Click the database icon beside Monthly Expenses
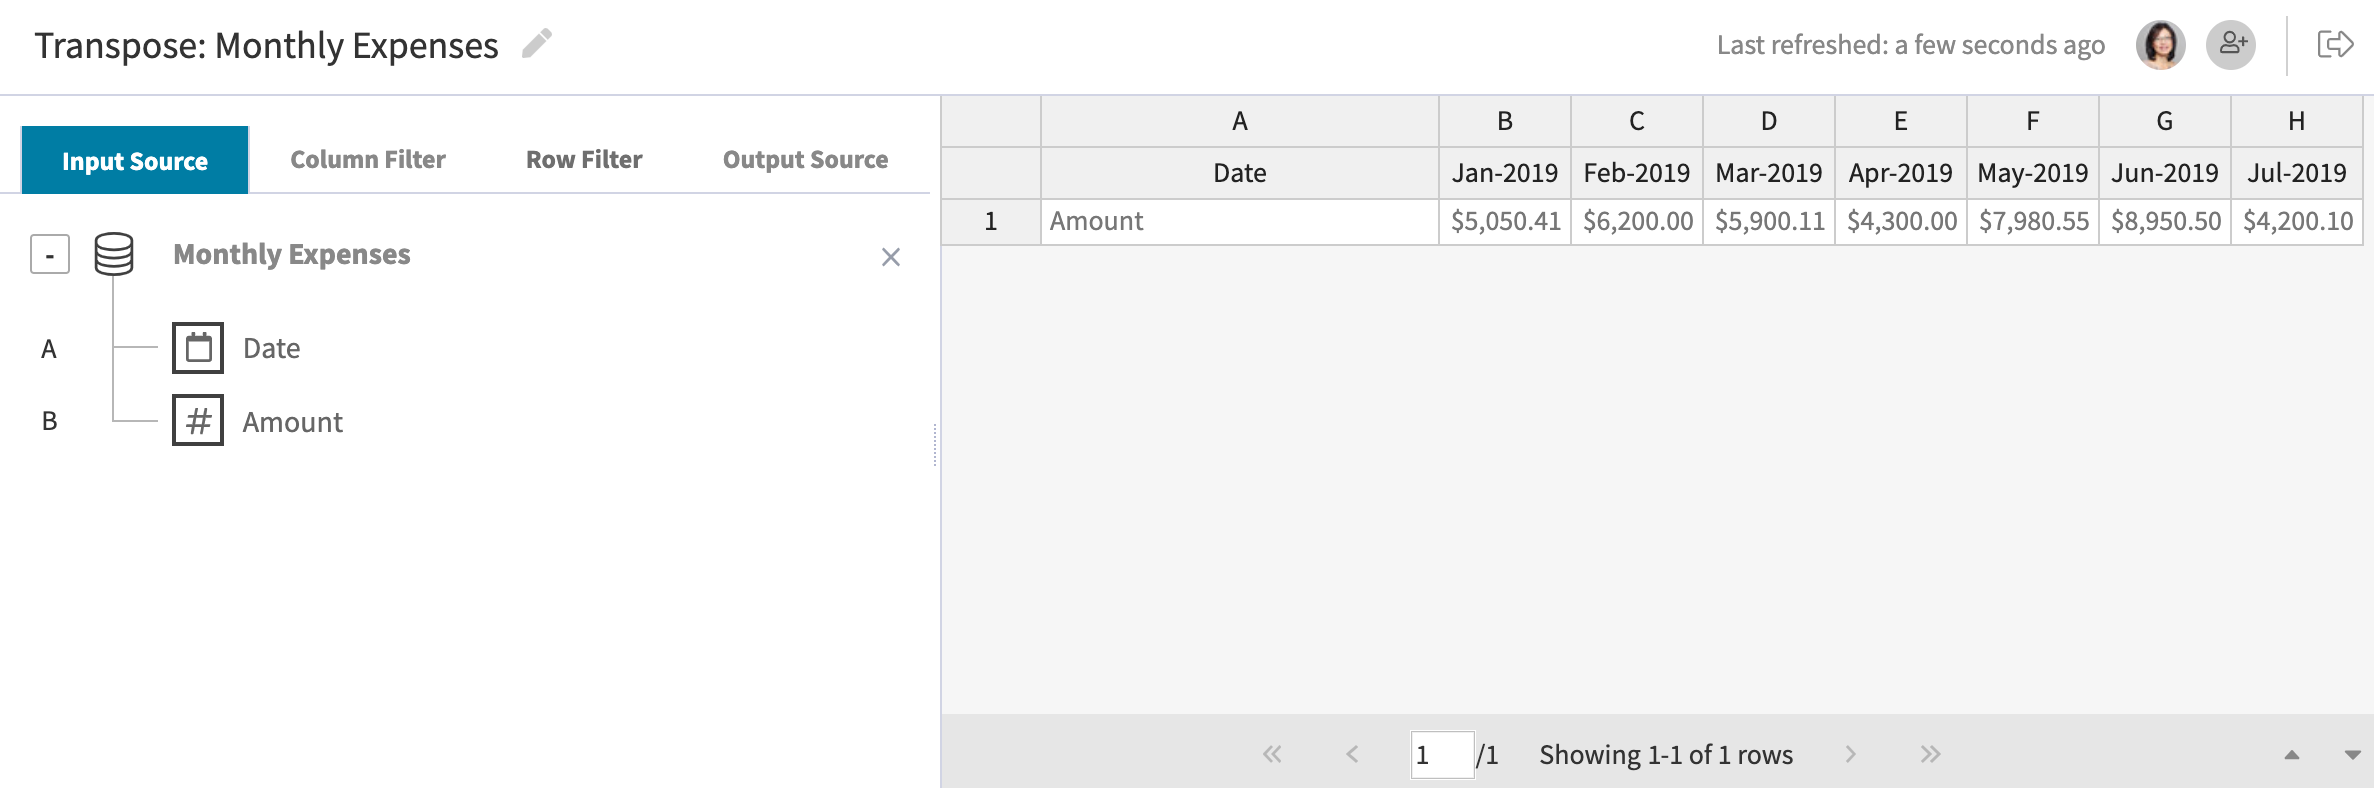 111,254
